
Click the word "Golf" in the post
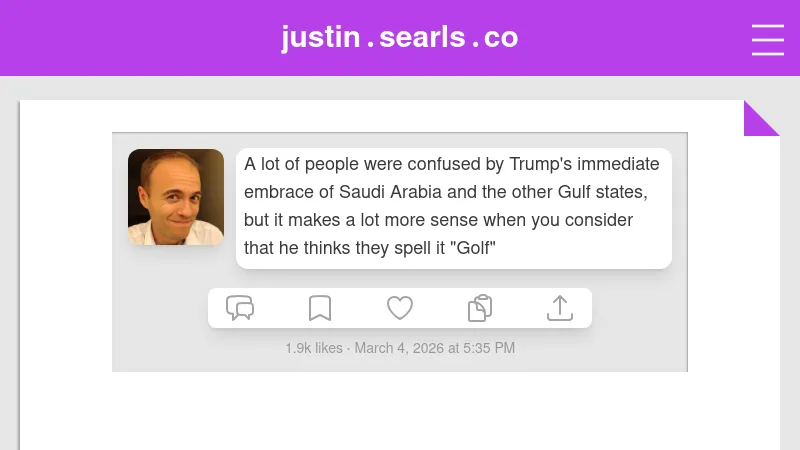click(x=475, y=248)
